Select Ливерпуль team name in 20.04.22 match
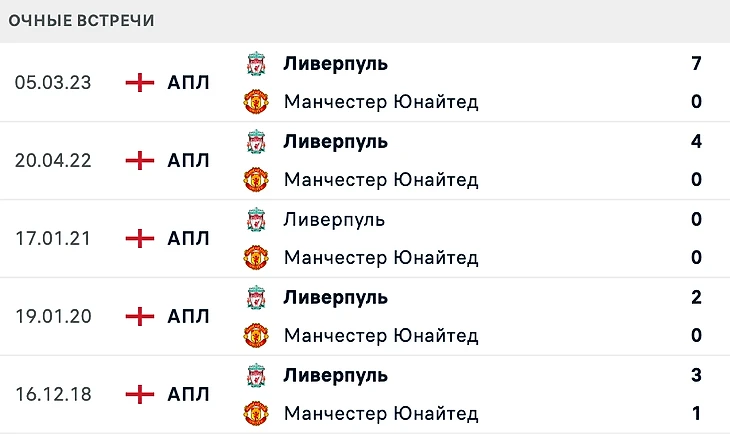The width and height of the screenshot is (730, 434). point(335,142)
